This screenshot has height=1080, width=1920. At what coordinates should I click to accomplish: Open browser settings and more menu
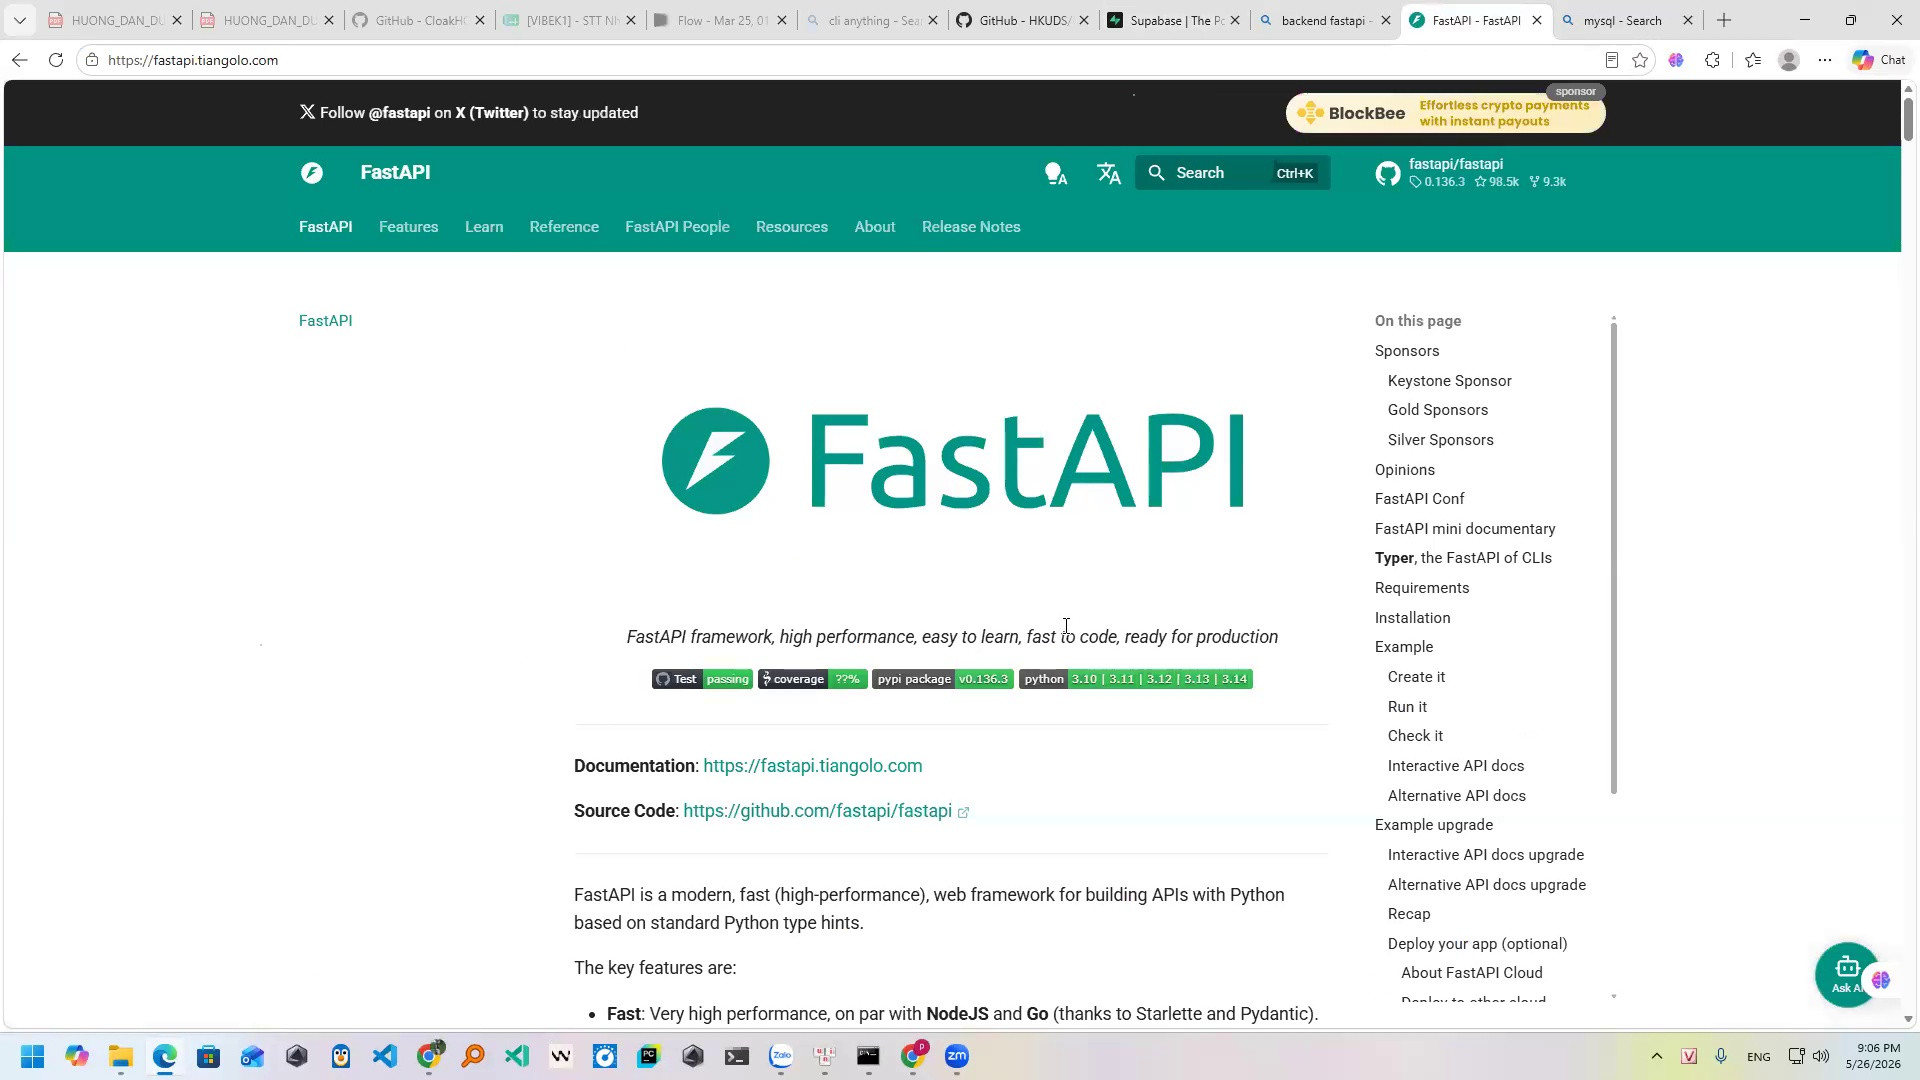(x=1825, y=60)
